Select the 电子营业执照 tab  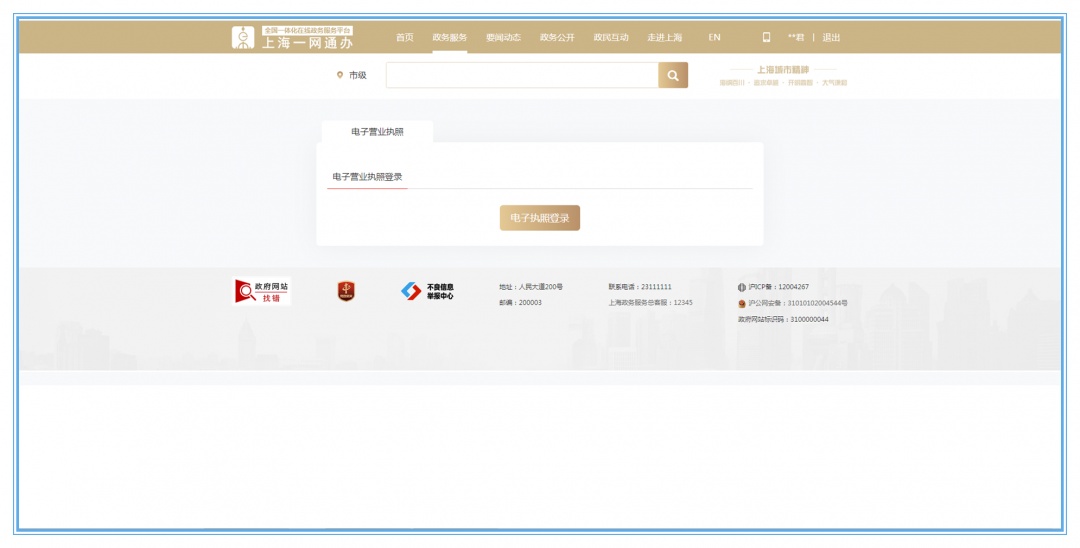click(377, 131)
